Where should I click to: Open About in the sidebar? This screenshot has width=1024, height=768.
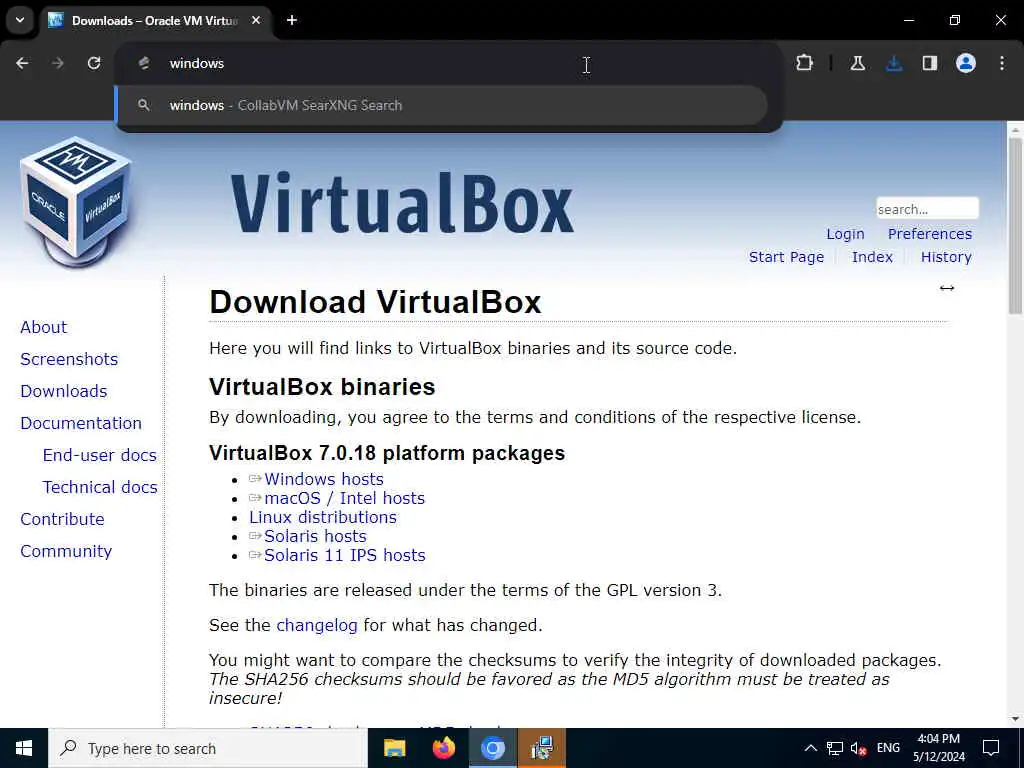click(x=43, y=327)
